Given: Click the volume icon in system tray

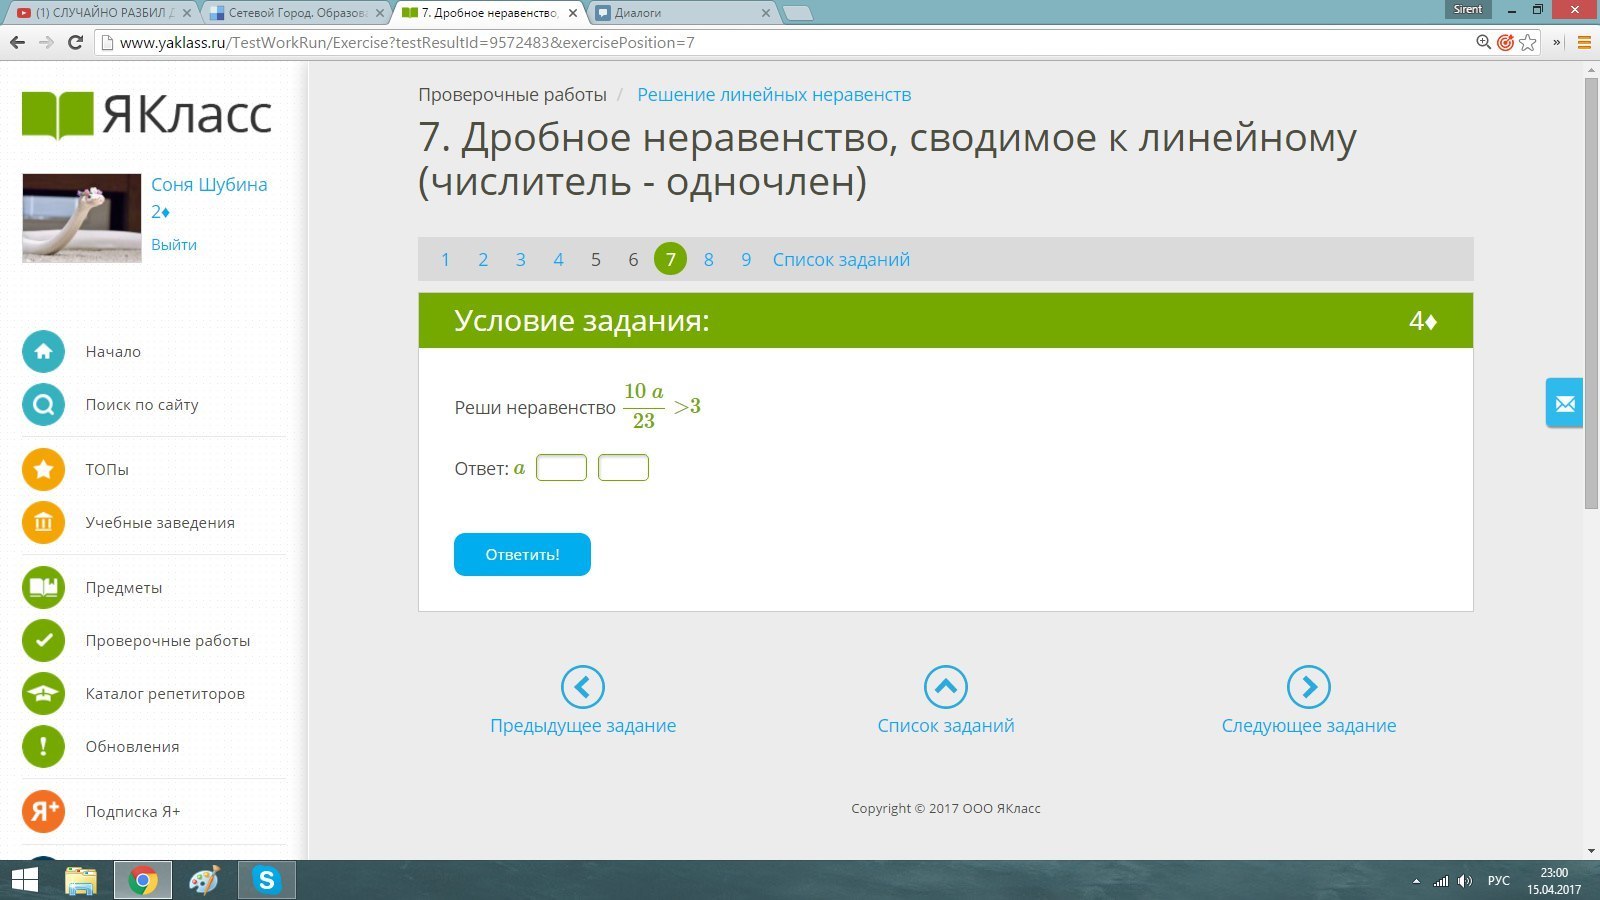Looking at the screenshot, I should (x=1465, y=881).
